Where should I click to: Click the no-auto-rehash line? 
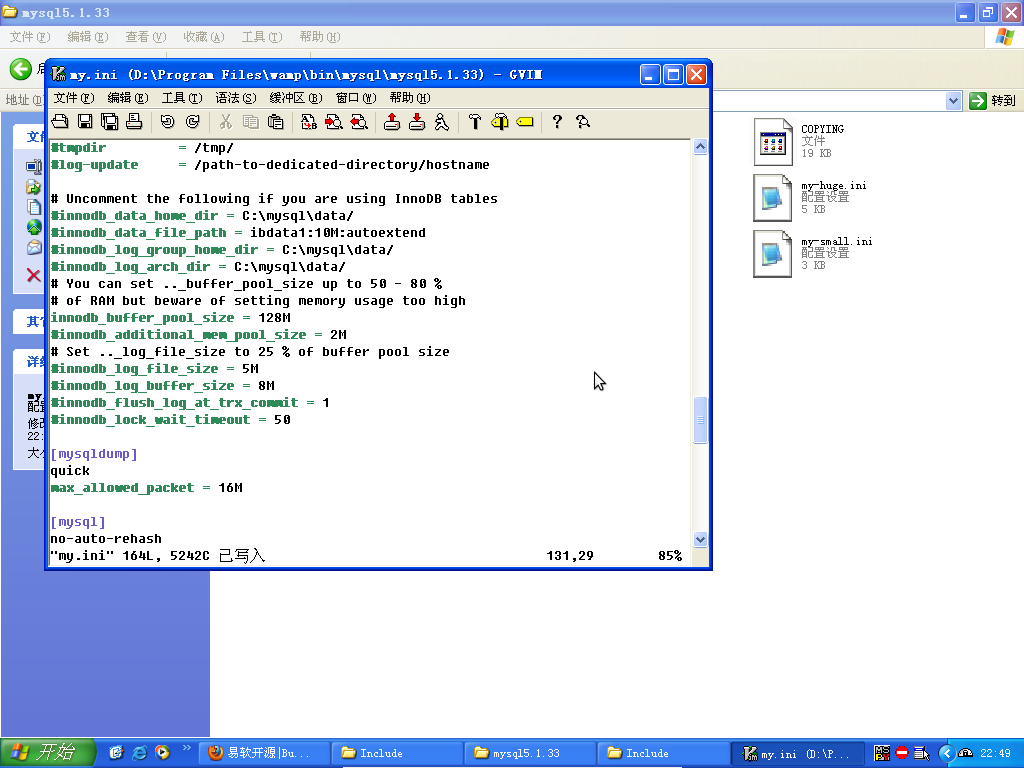click(x=106, y=539)
